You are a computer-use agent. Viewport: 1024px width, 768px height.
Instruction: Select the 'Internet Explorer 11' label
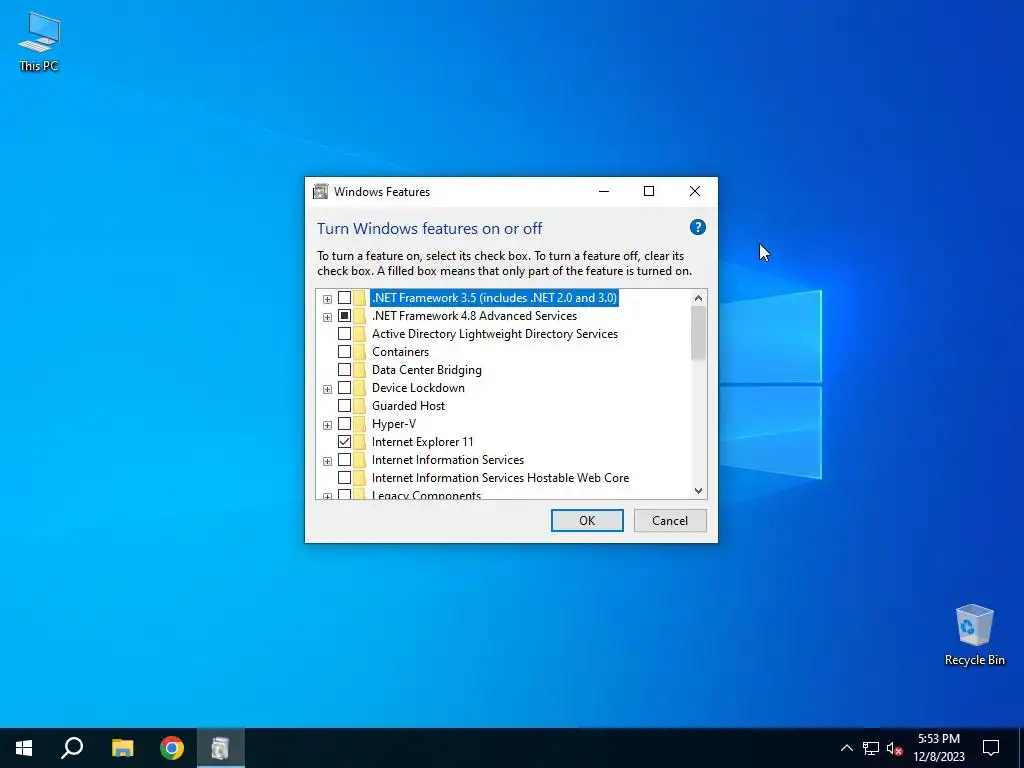click(x=423, y=441)
